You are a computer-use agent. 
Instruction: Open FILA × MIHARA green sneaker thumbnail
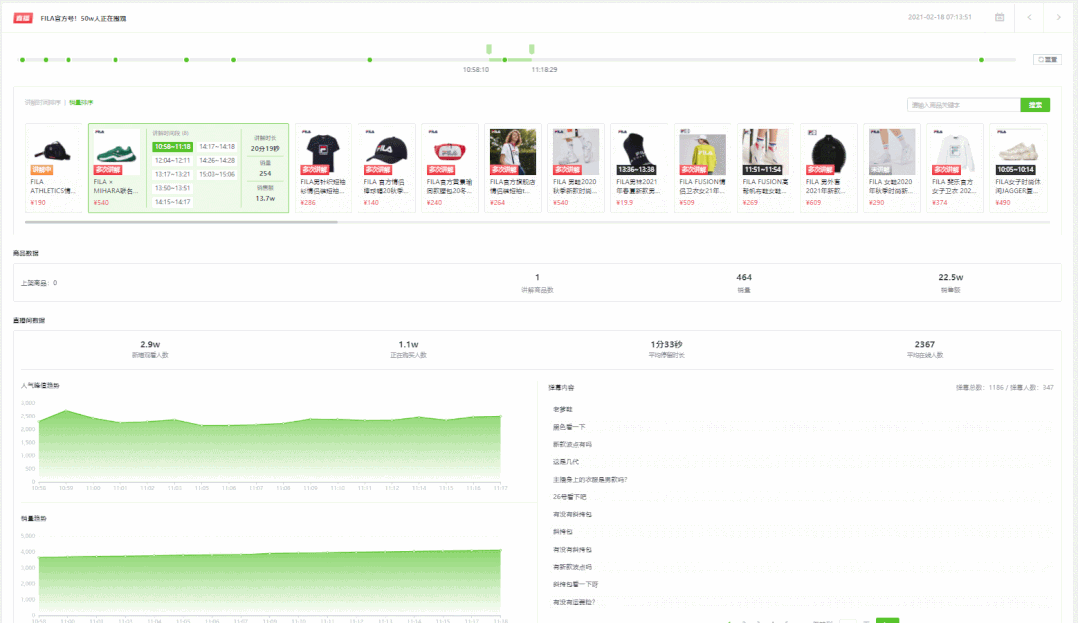pyautogui.click(x=116, y=152)
